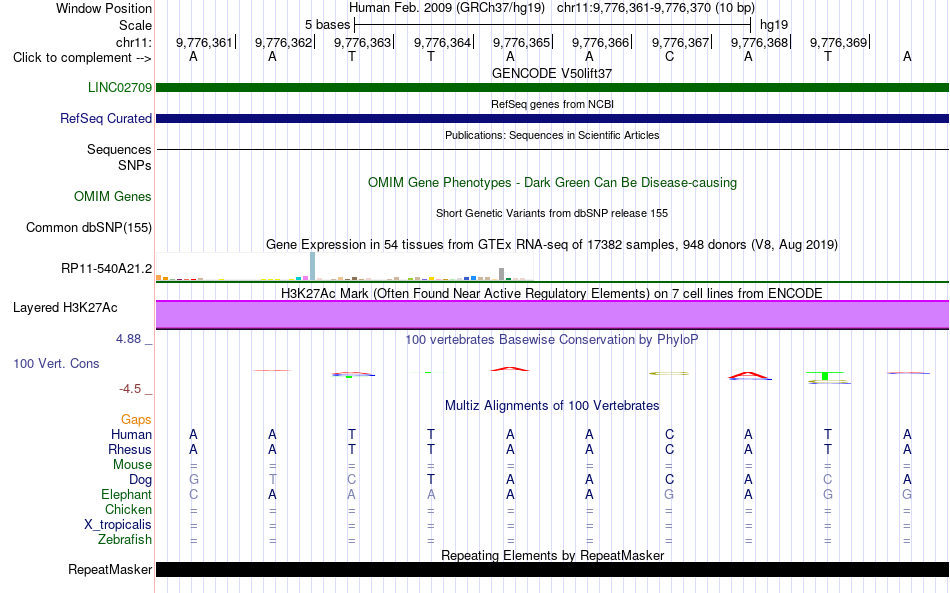Click the Layered H3K27Ac track label
This screenshot has height=593, width=950.
click(x=65, y=308)
